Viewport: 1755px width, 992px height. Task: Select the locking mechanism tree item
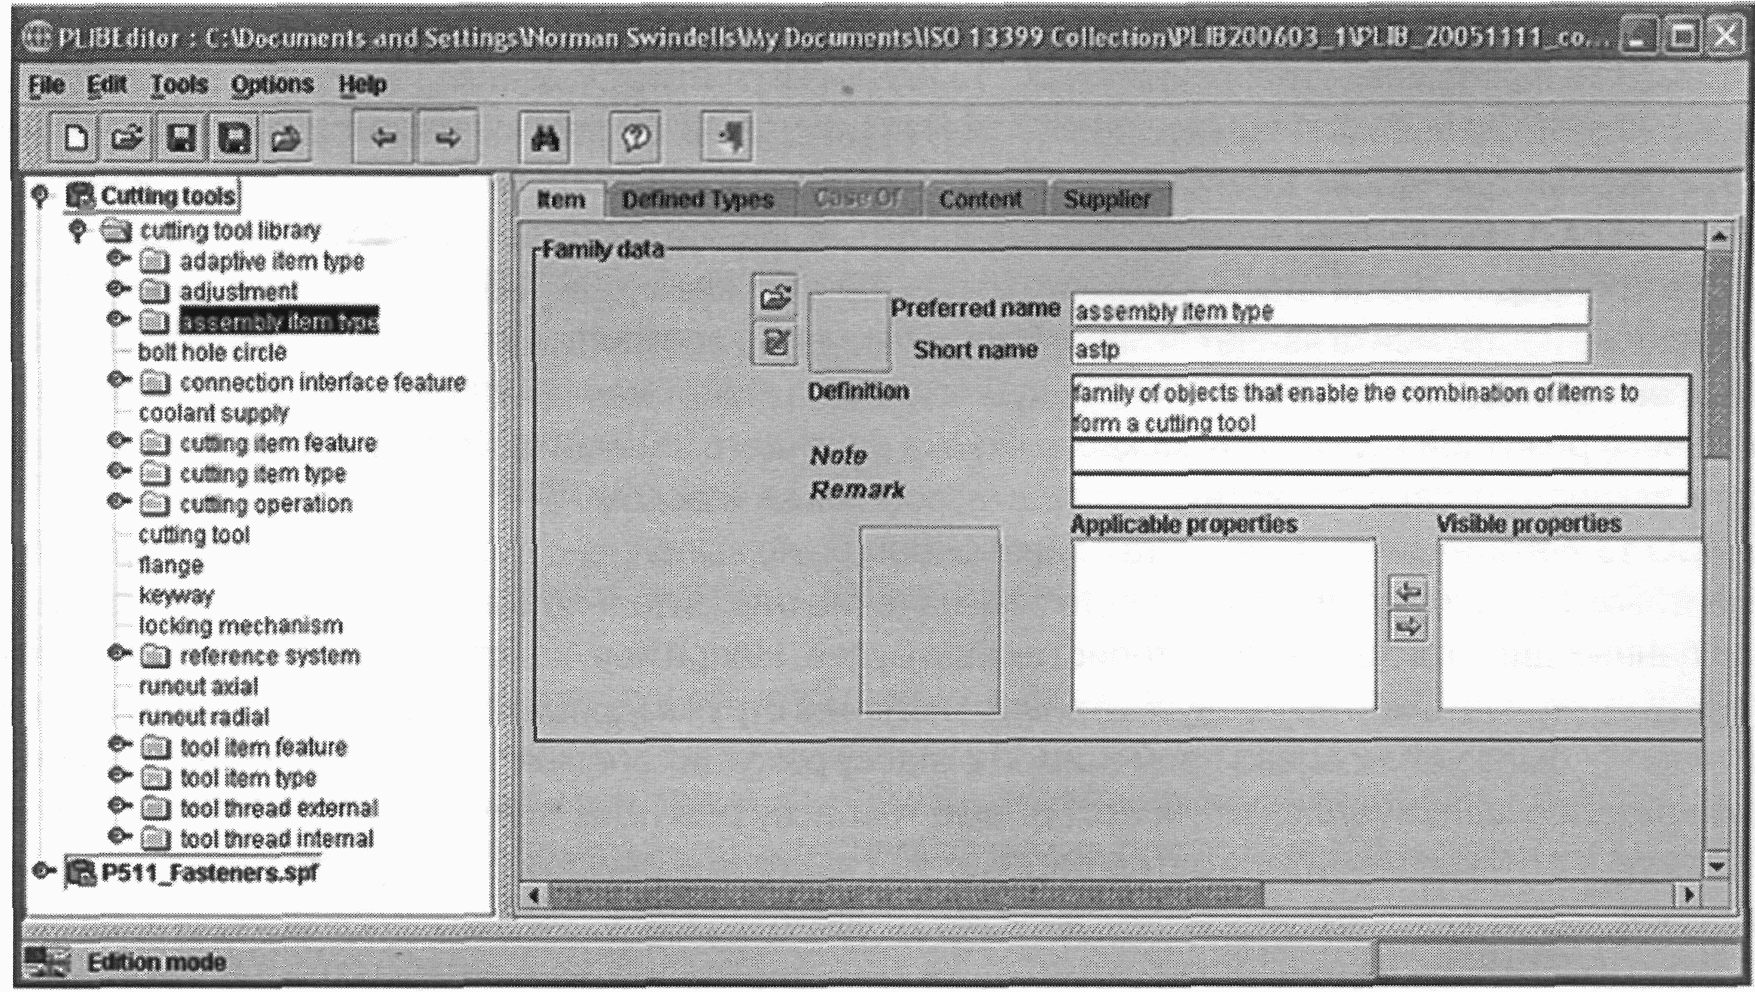240,626
